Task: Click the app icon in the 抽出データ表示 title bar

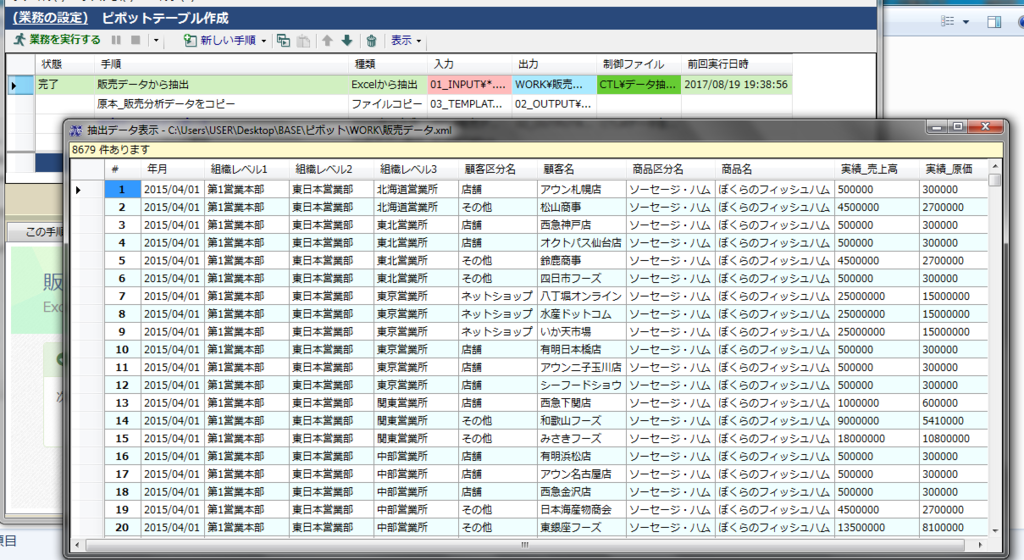Action: point(76,130)
